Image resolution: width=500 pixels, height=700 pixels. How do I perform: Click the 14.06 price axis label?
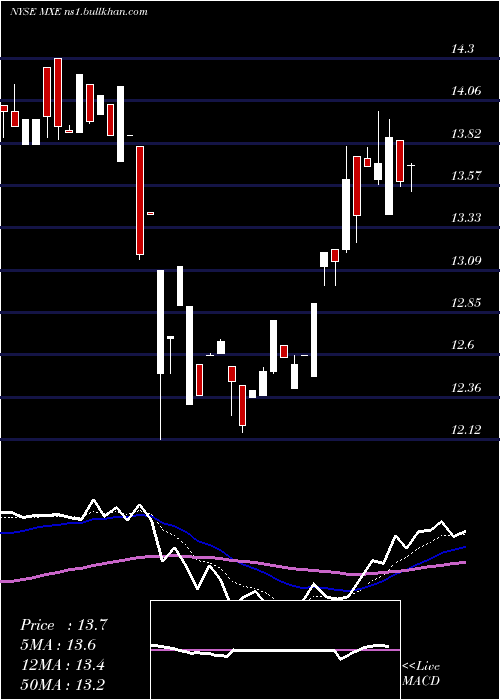point(466,91)
